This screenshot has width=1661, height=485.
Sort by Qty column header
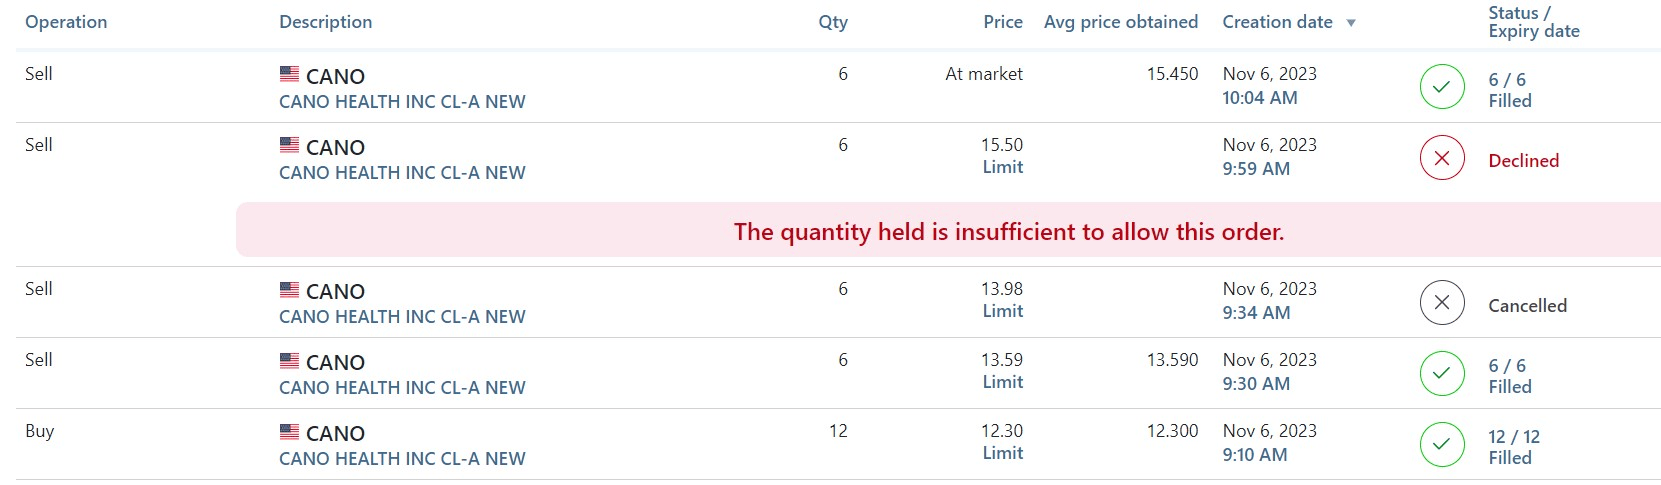tap(832, 22)
